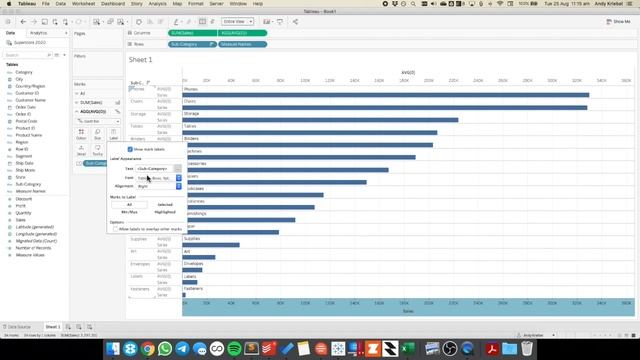Toggle the Show mark labels checkbox
Viewport: 640px width, 360px height.
(x=130, y=149)
